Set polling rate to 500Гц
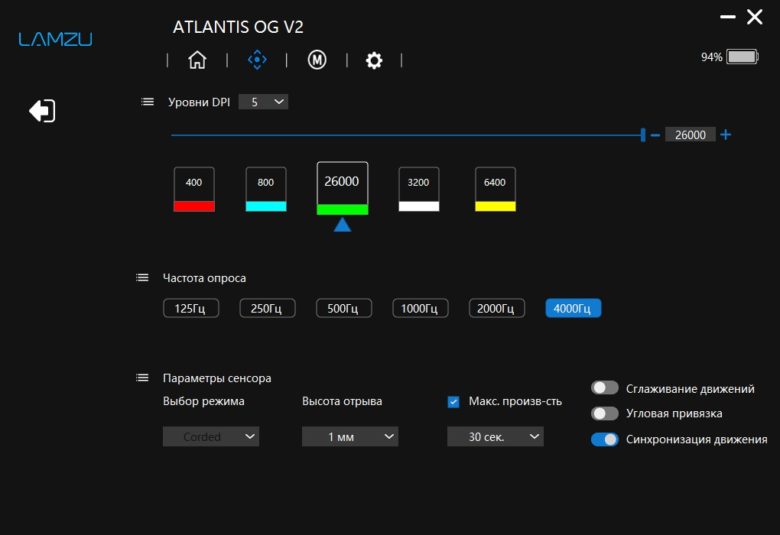 344,309
